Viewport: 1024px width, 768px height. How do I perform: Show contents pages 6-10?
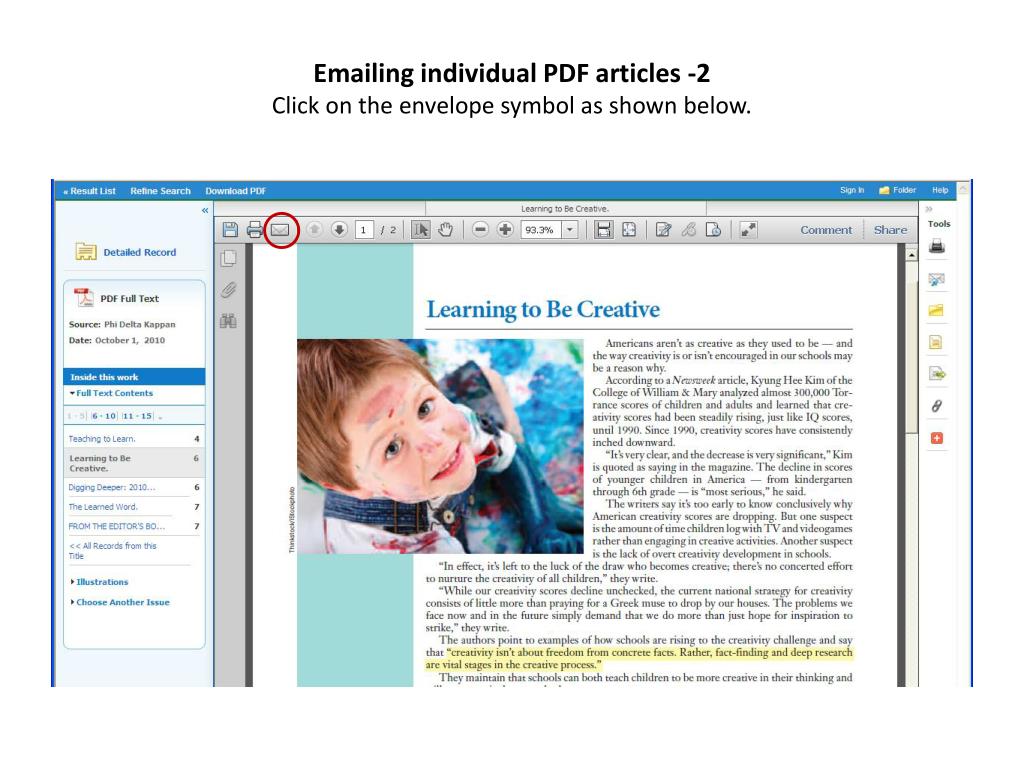104,416
